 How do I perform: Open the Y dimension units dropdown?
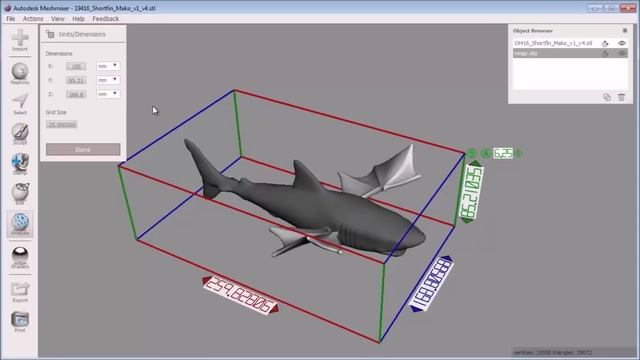click(x=108, y=80)
